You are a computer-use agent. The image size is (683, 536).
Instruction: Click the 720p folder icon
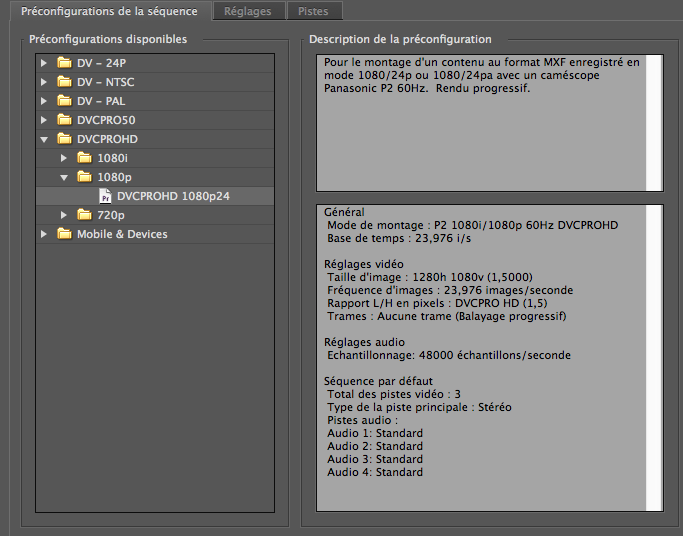tap(85, 214)
